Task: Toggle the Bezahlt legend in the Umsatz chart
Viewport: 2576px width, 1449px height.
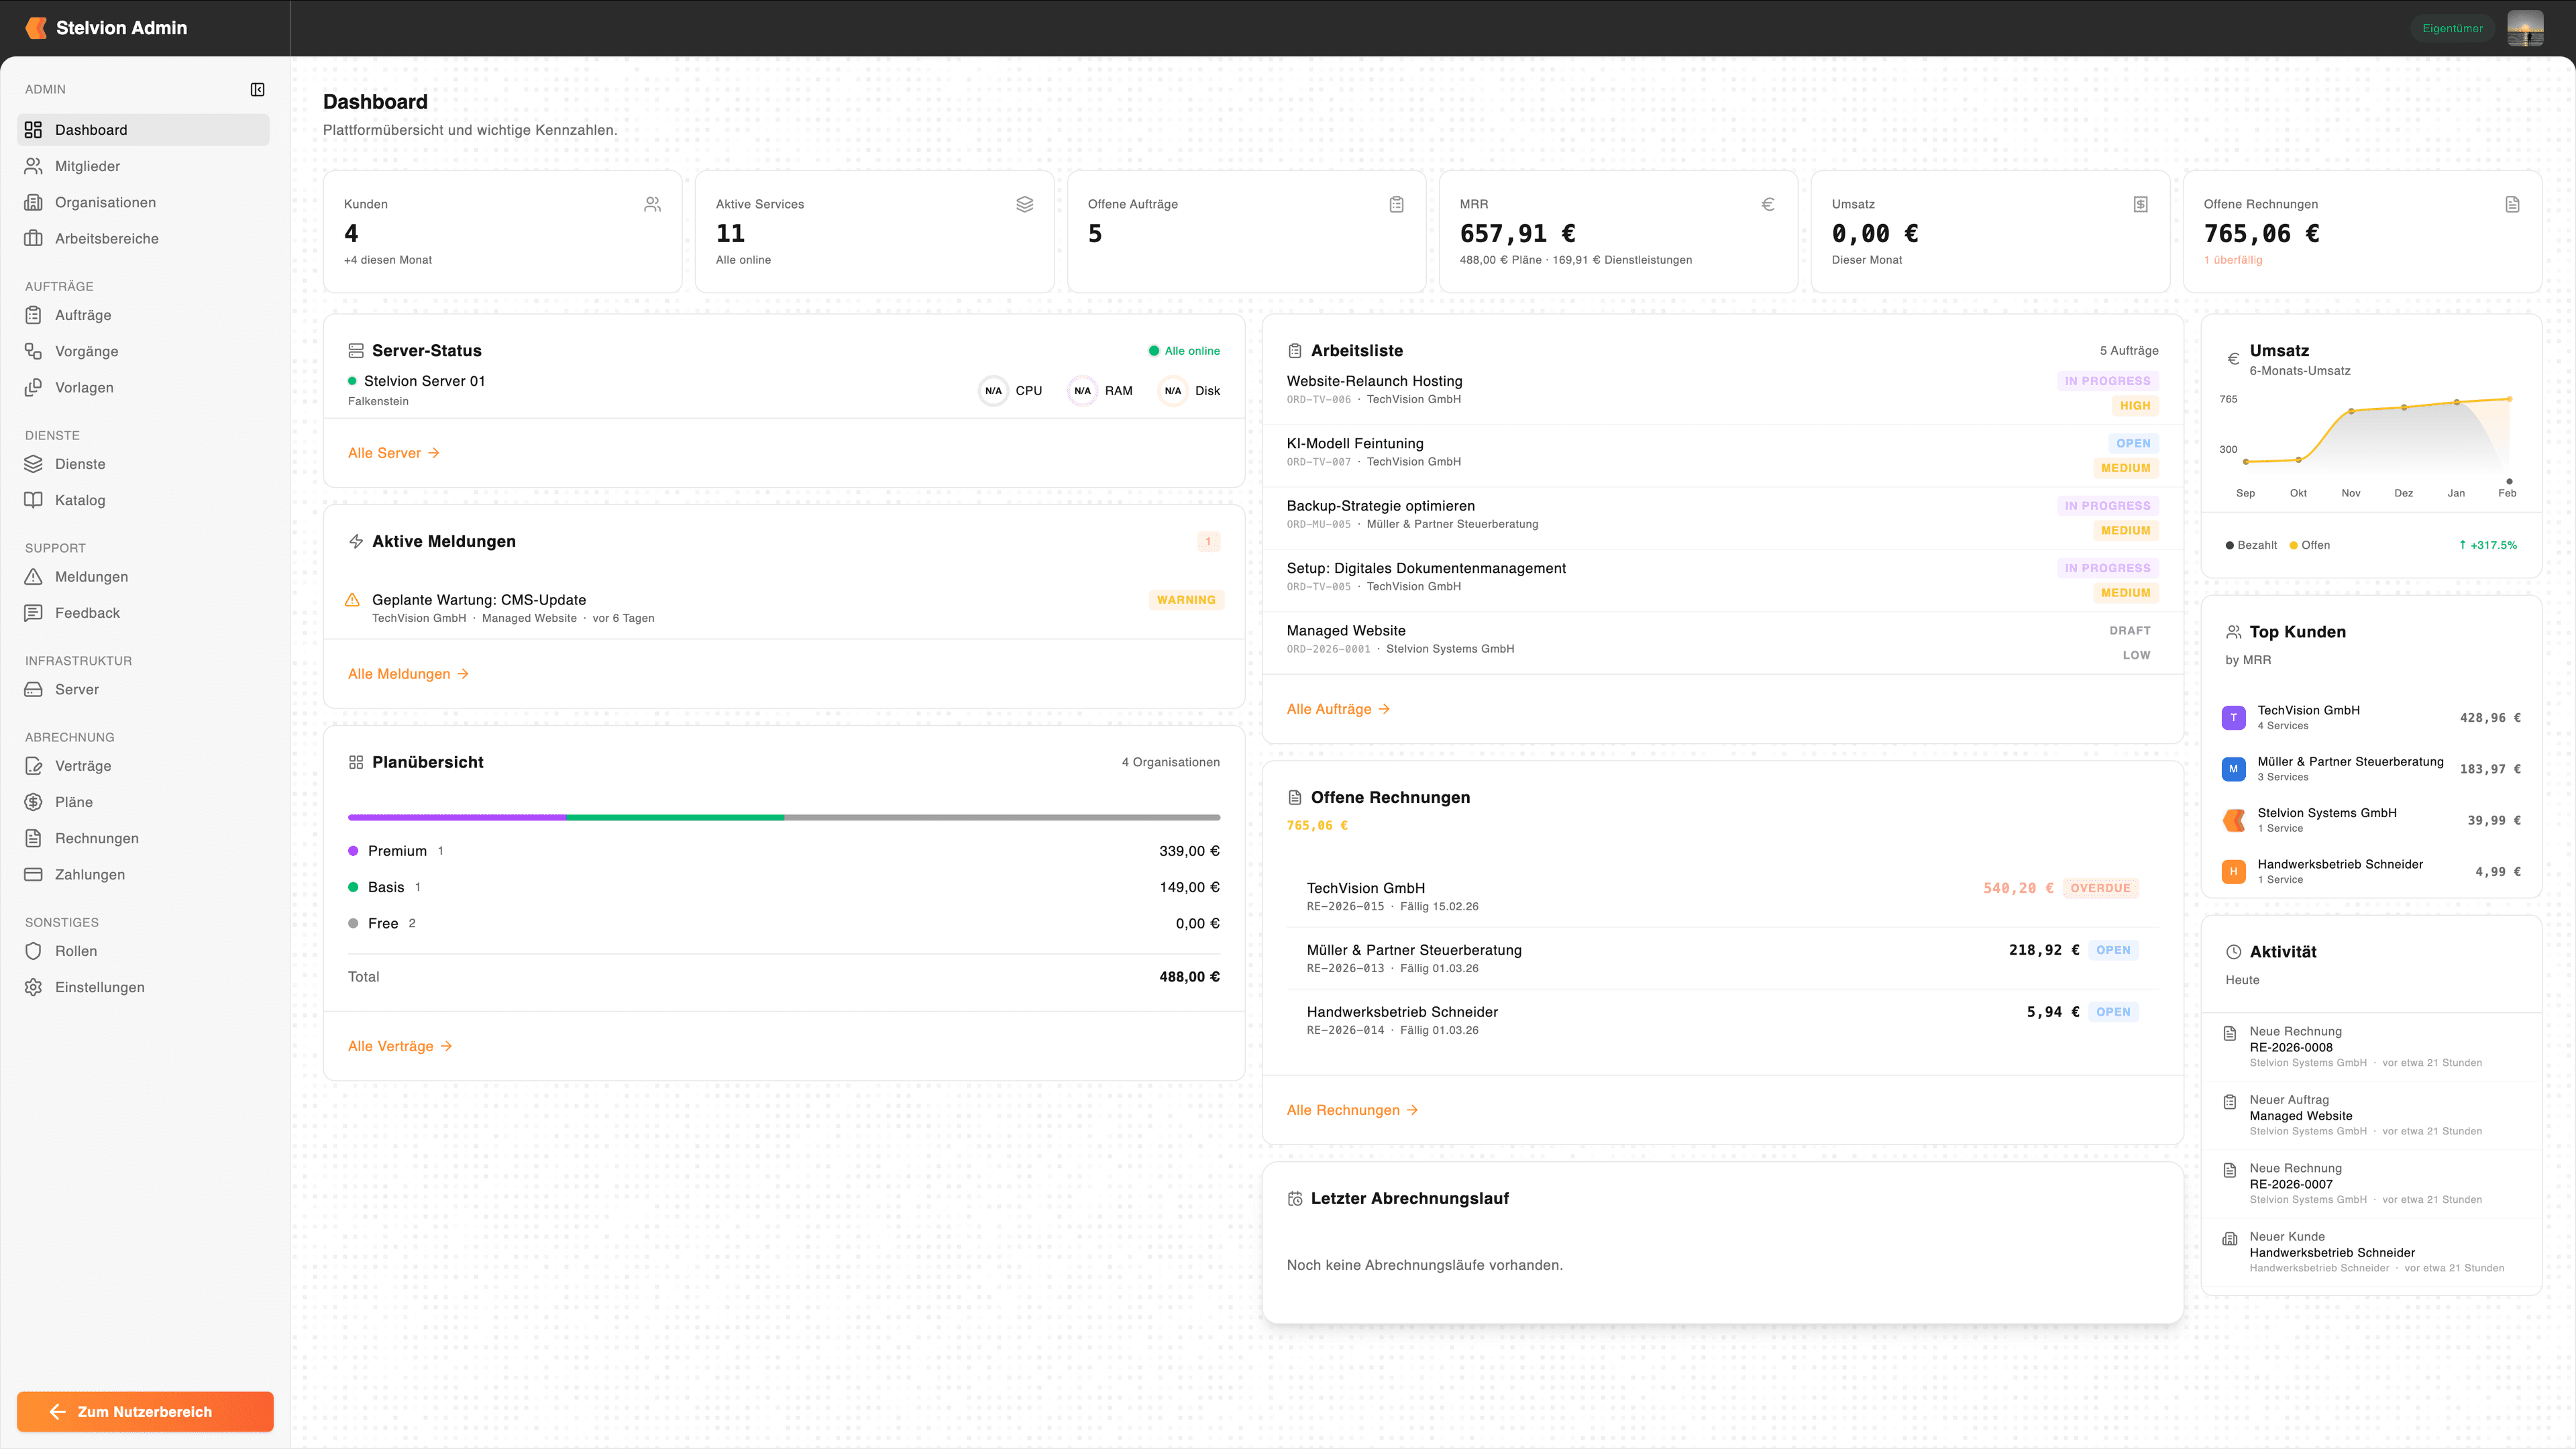Action: click(x=2251, y=545)
